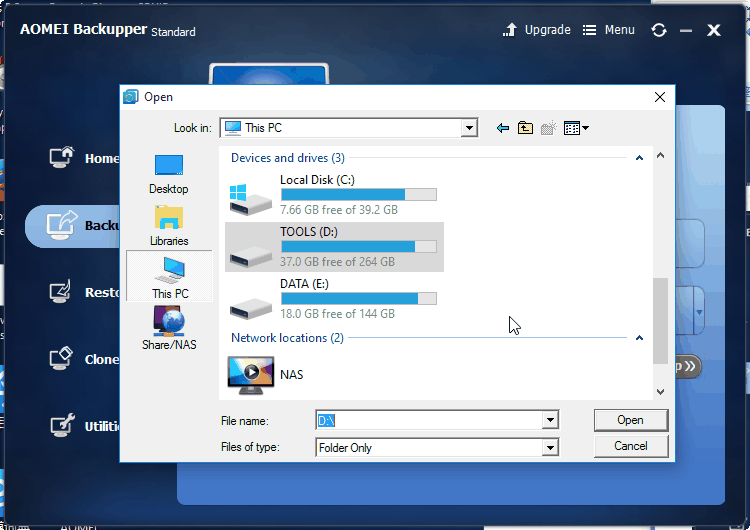Select Libraries in the places bar

(169, 226)
